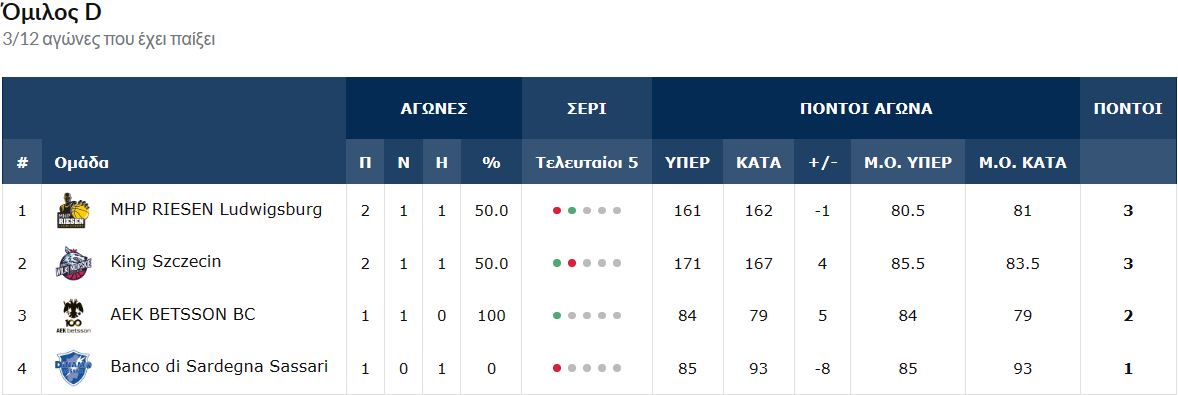The image size is (1178, 395).
Task: Sort by the ΚΑΤΑ points column
Action: tap(758, 162)
